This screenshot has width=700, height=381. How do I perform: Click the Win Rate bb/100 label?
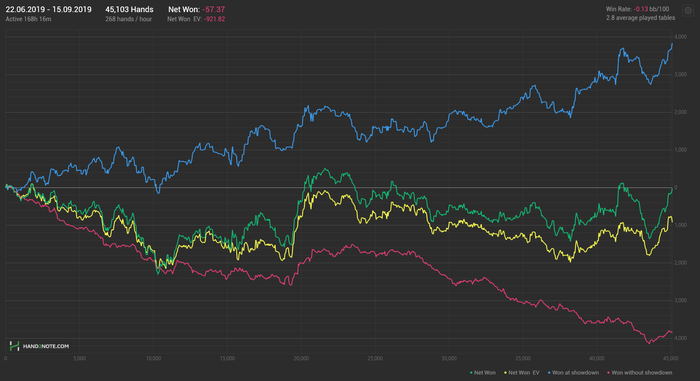coord(638,9)
